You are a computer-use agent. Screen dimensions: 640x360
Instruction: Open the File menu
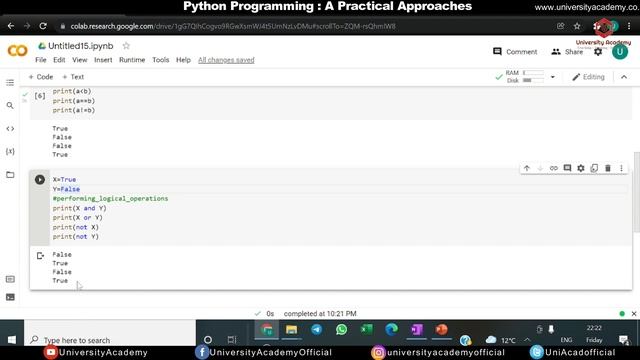point(41,60)
